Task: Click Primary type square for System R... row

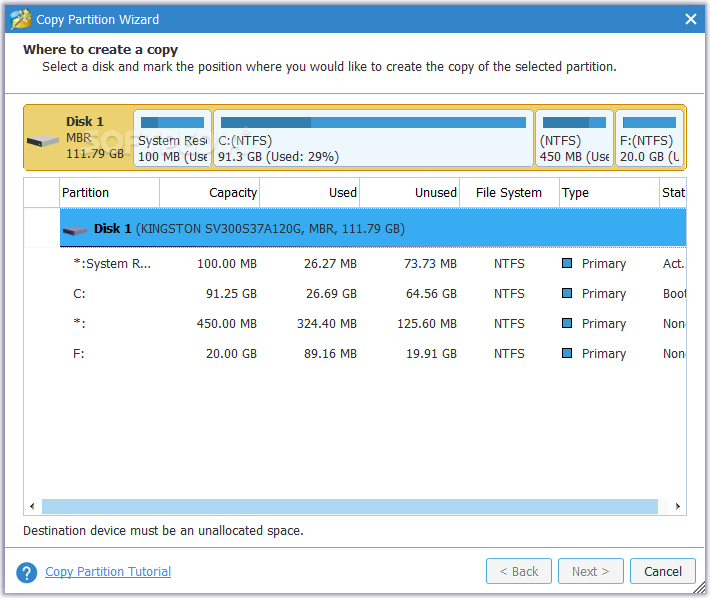Action: (x=567, y=263)
